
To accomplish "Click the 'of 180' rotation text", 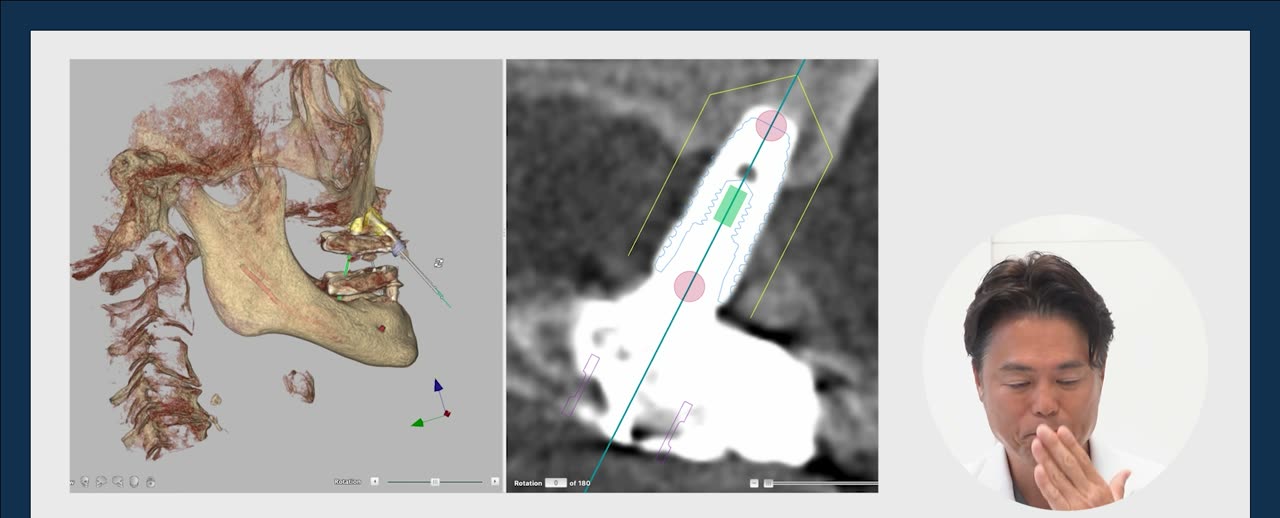I will tap(579, 483).
